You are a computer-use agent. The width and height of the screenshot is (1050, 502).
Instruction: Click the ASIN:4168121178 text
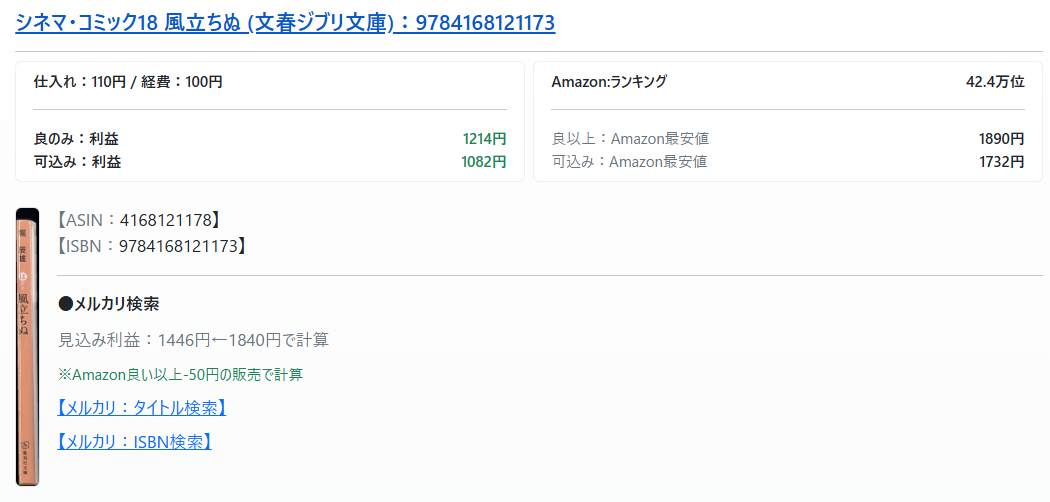point(139,220)
